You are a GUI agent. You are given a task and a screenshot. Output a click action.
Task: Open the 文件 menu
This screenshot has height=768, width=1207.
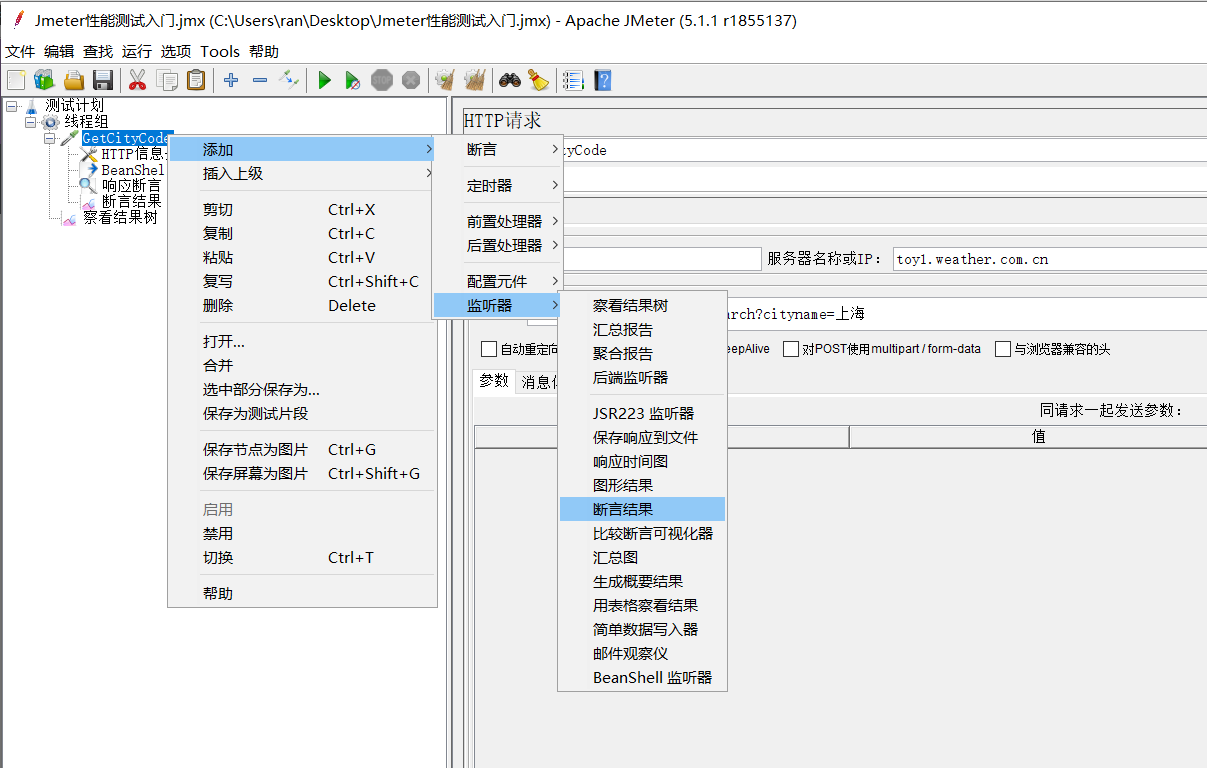coord(20,52)
